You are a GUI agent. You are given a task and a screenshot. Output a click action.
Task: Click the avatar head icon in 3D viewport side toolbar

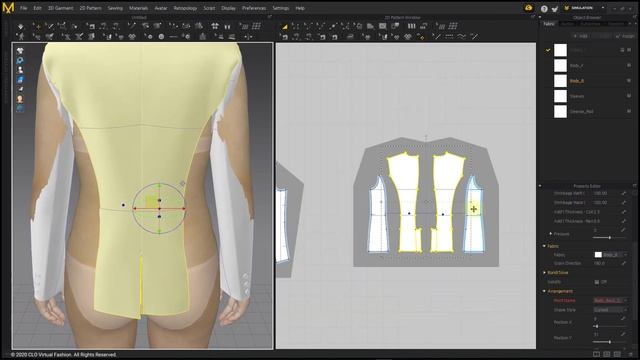(20, 99)
